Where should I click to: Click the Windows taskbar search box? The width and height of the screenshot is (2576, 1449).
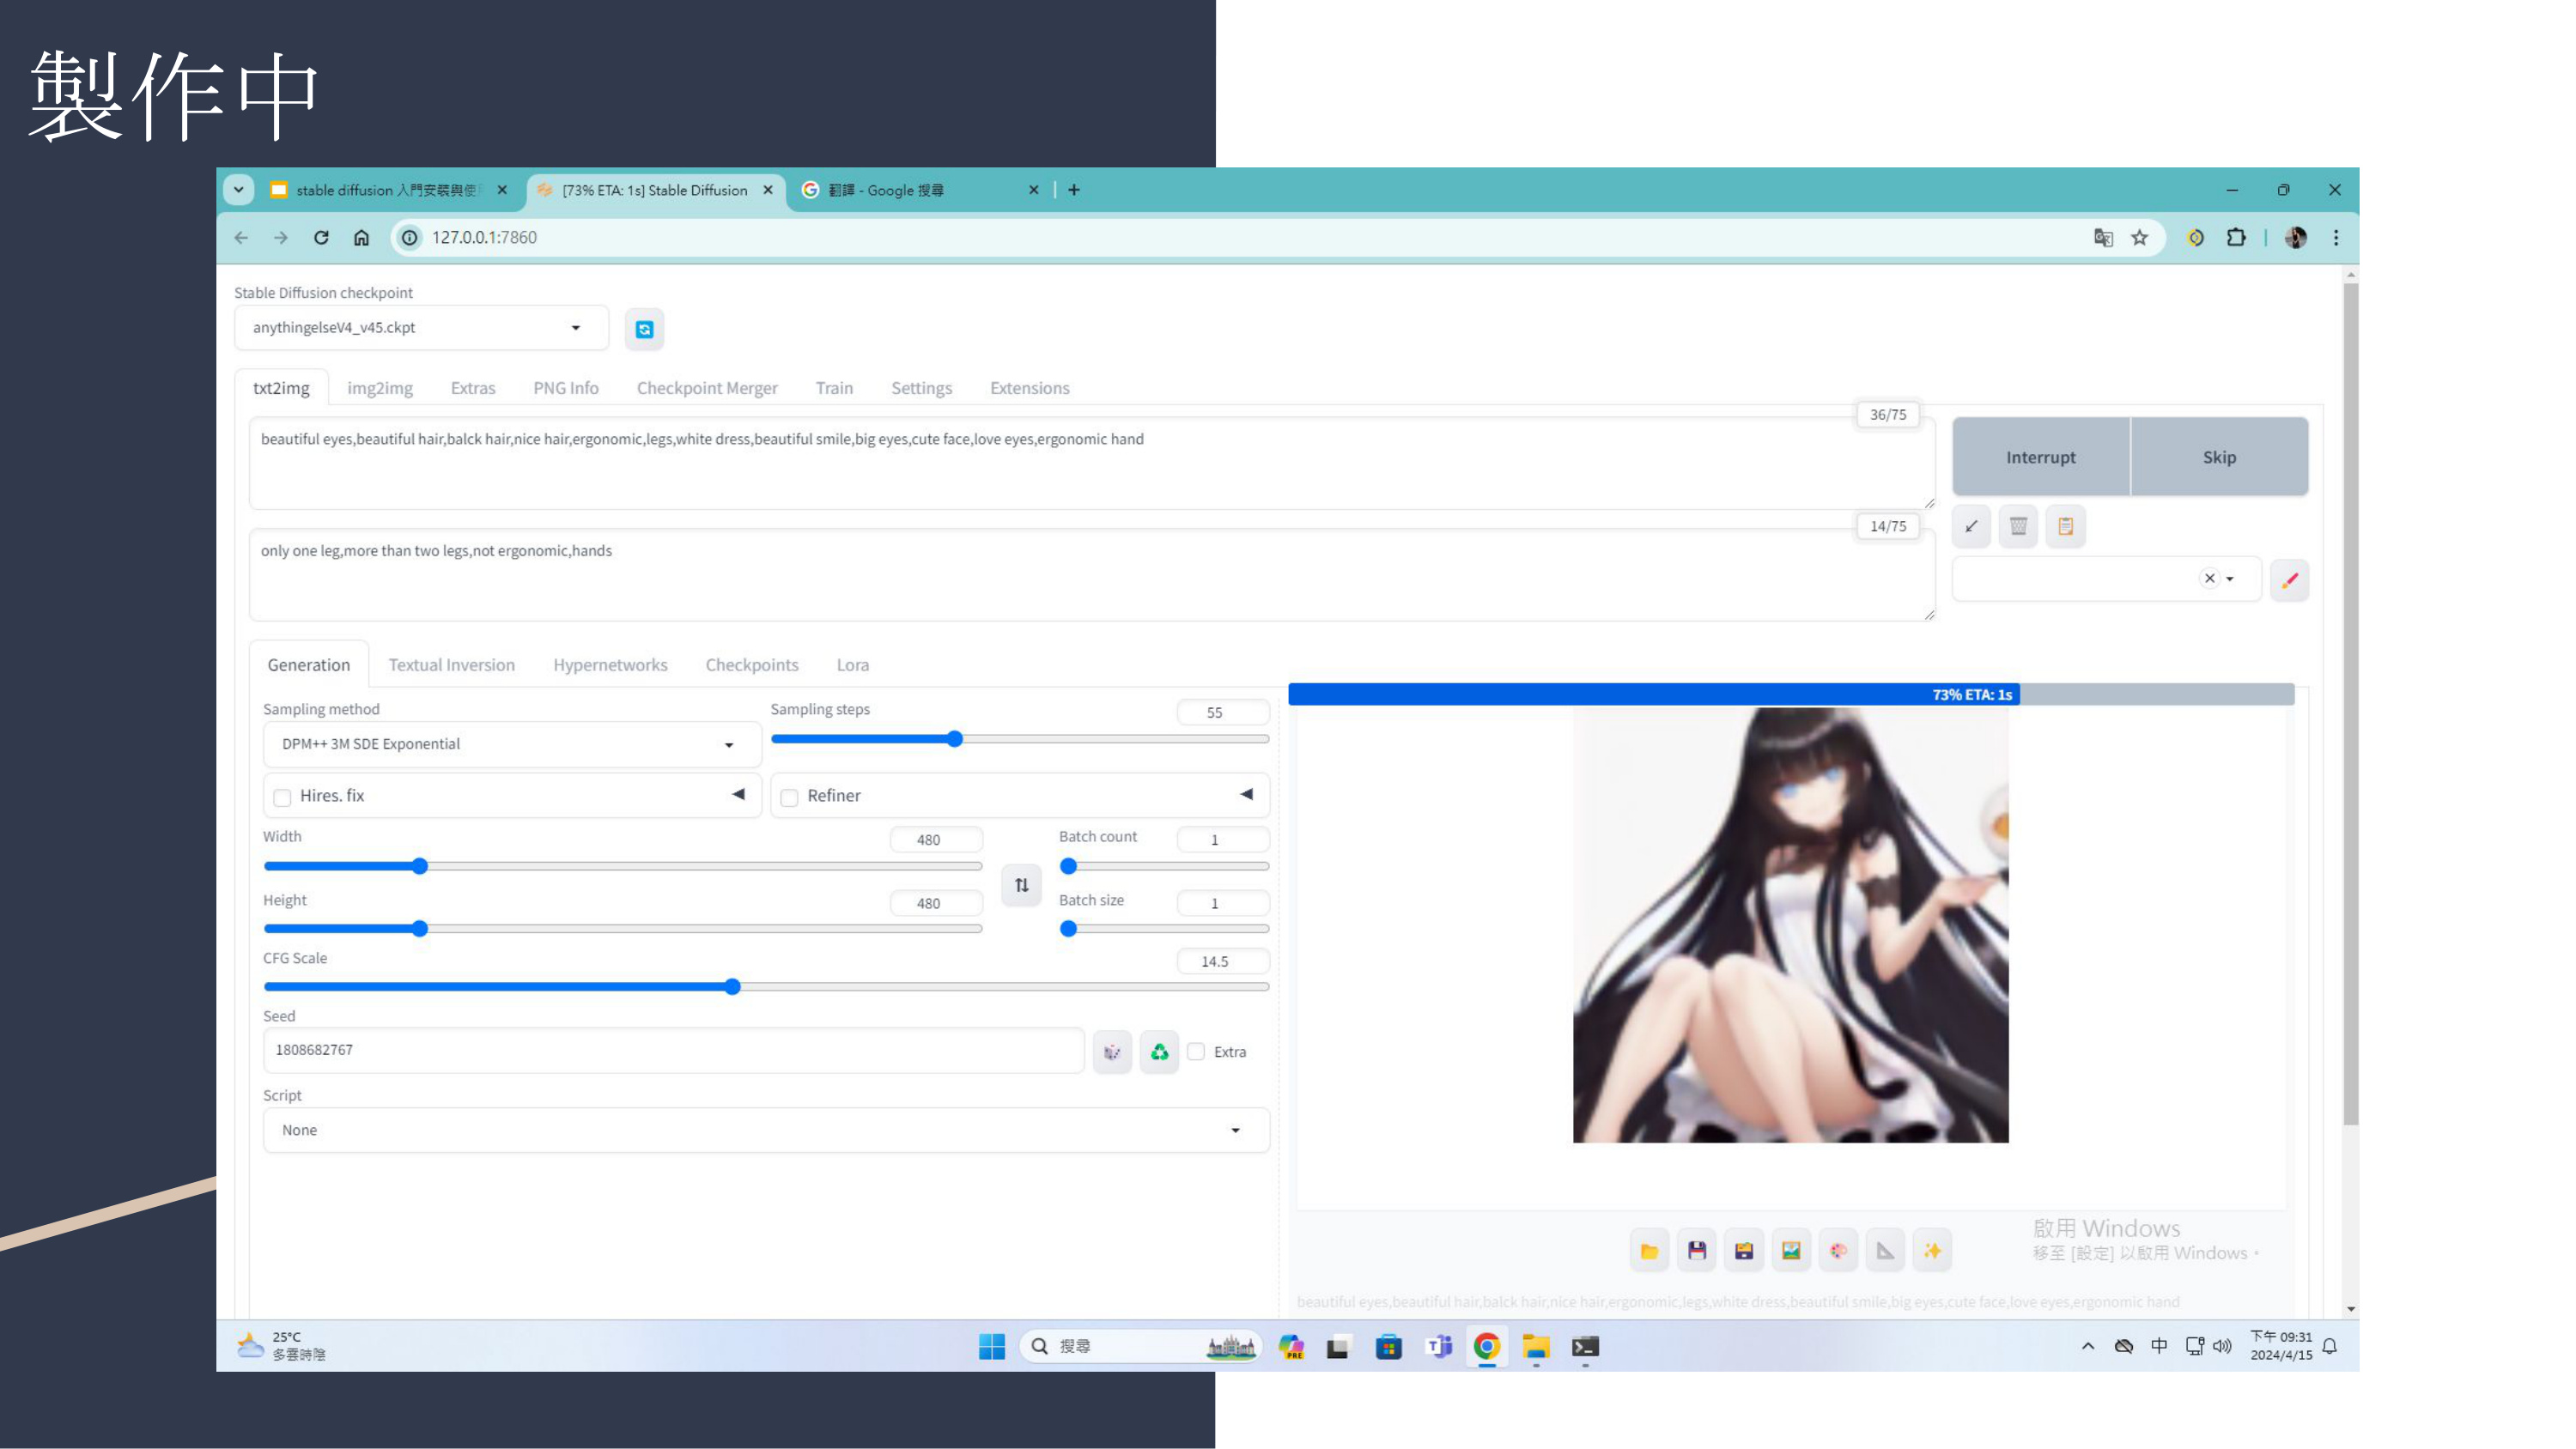coord(1141,1347)
